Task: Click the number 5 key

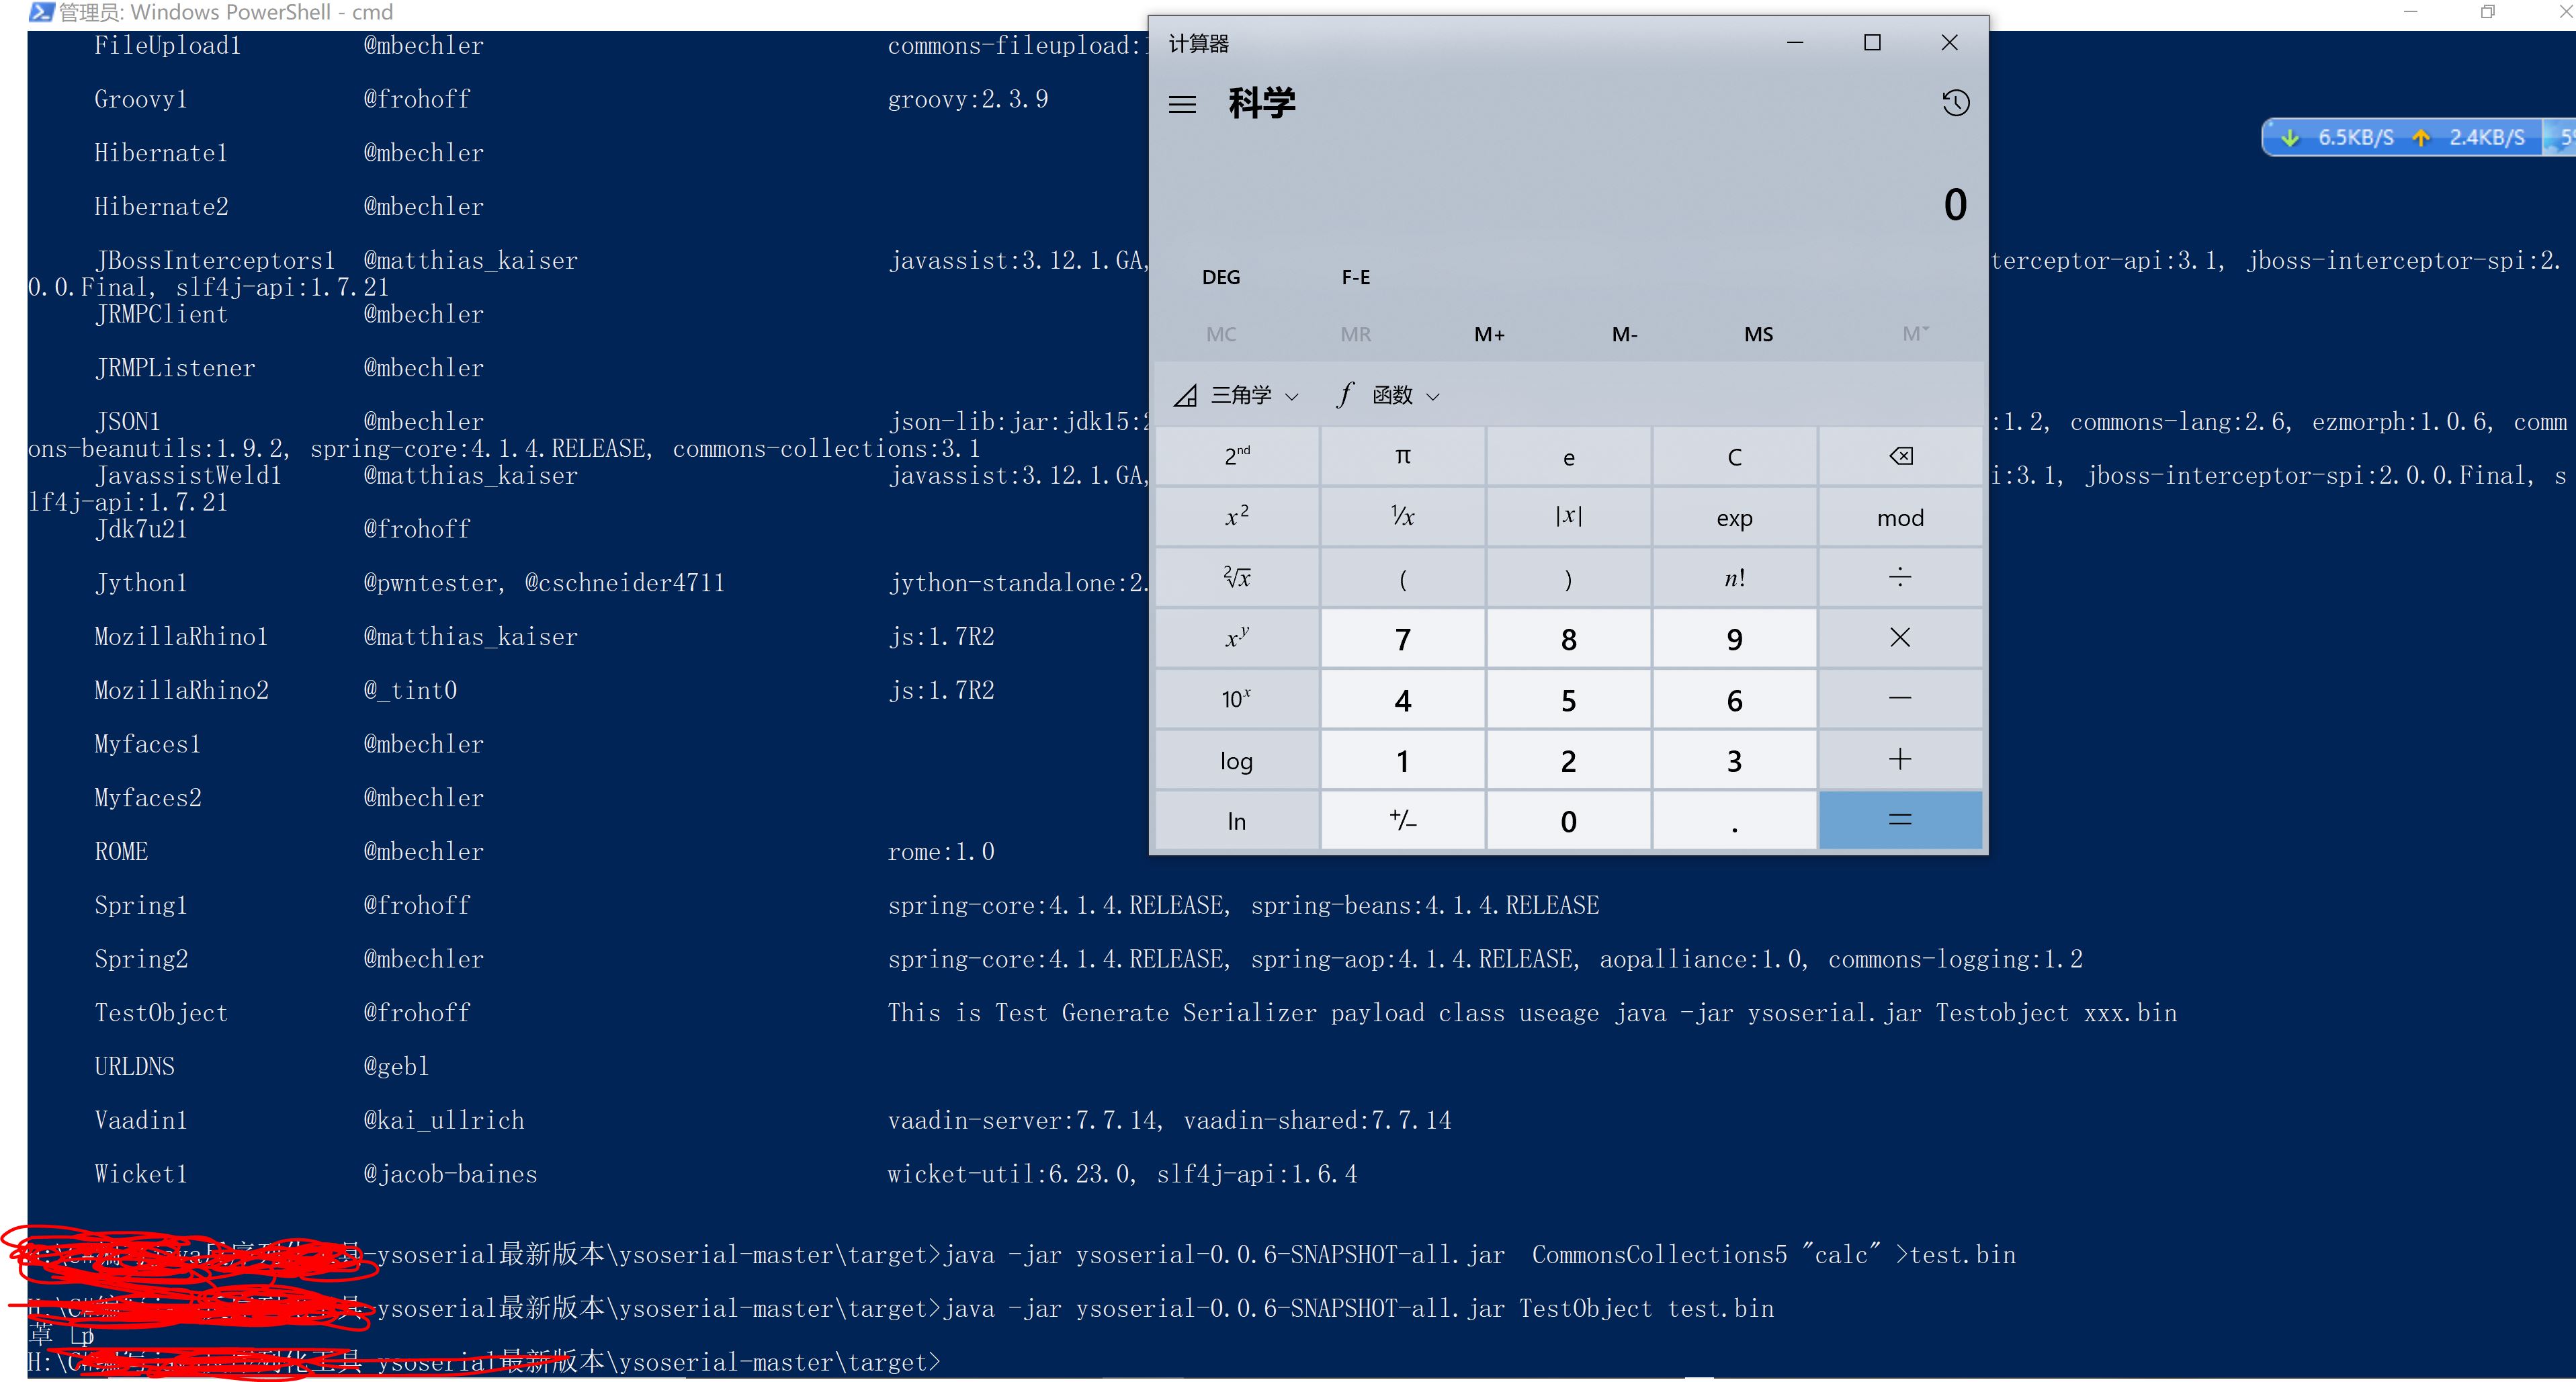Action: pyautogui.click(x=1568, y=698)
